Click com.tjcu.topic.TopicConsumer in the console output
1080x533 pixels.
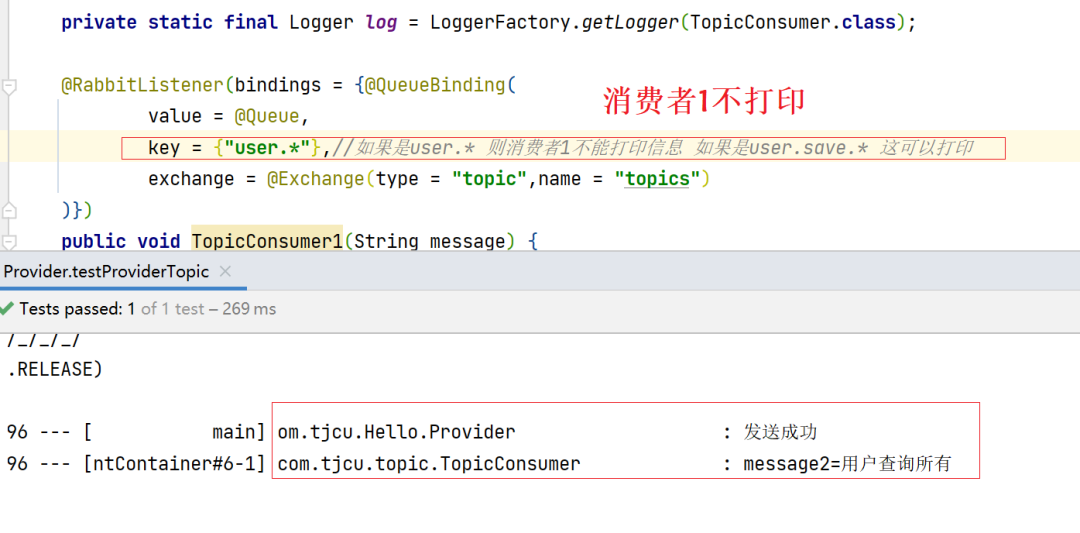(428, 464)
